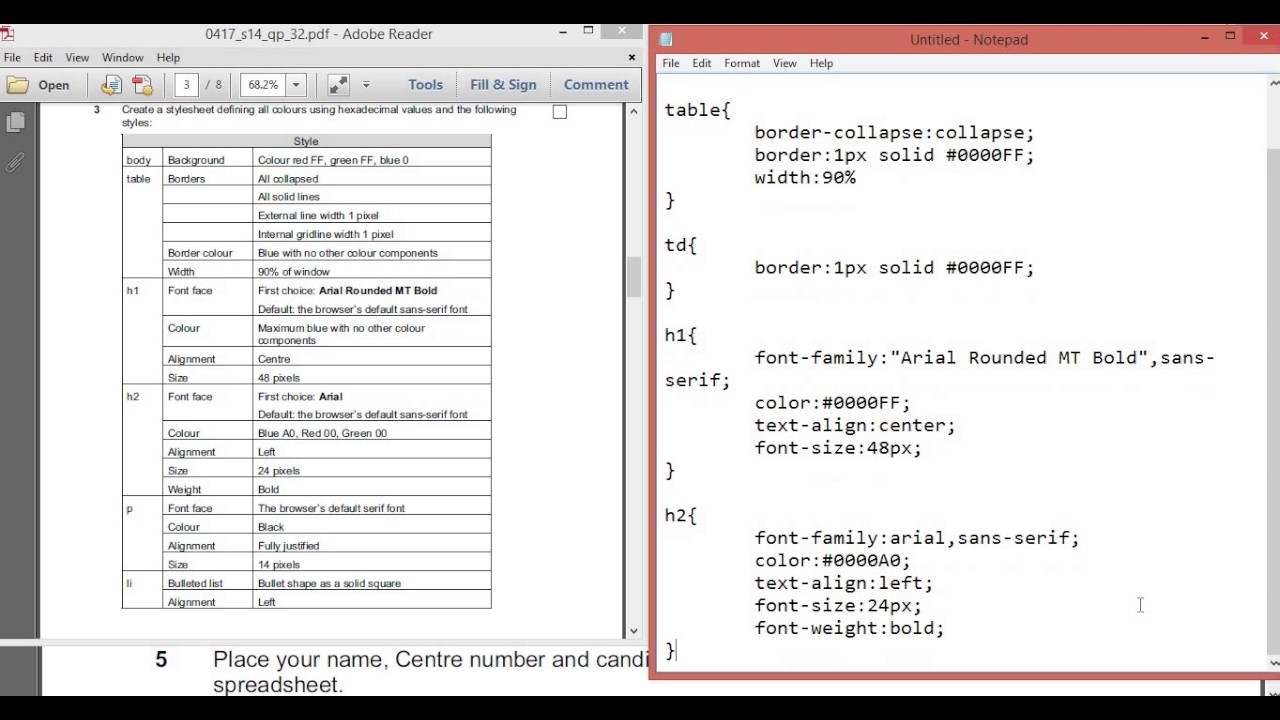Minimize the Notepad window
1280x720 pixels.
click(x=1204, y=37)
